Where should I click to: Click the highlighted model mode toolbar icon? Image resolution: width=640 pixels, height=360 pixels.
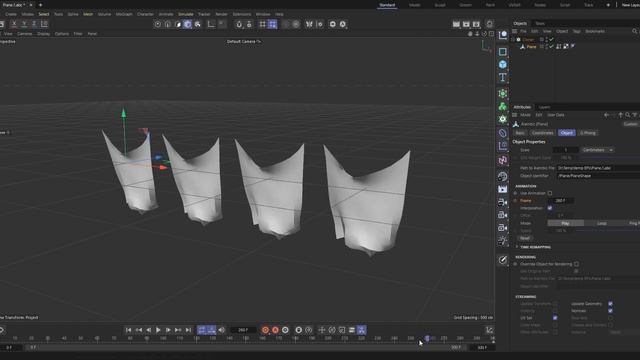(x=187, y=24)
